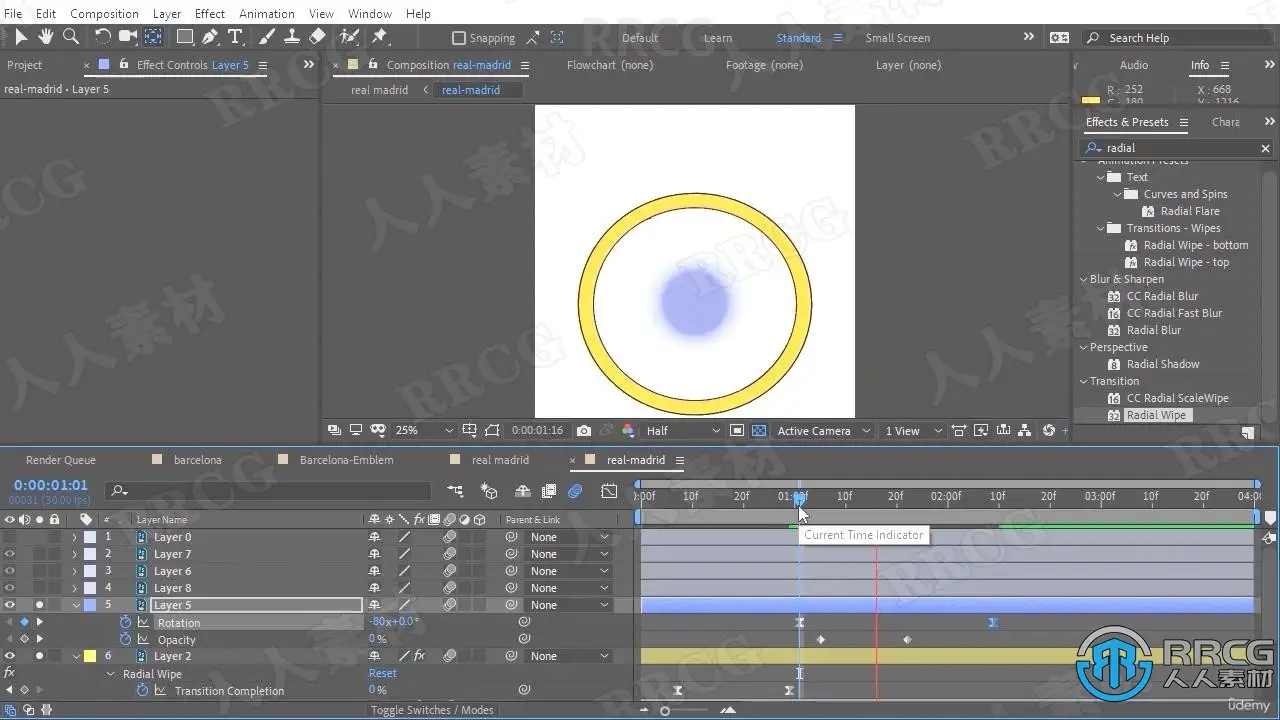Select the Type tool
This screenshot has width=1280, height=720.
pyautogui.click(x=235, y=37)
